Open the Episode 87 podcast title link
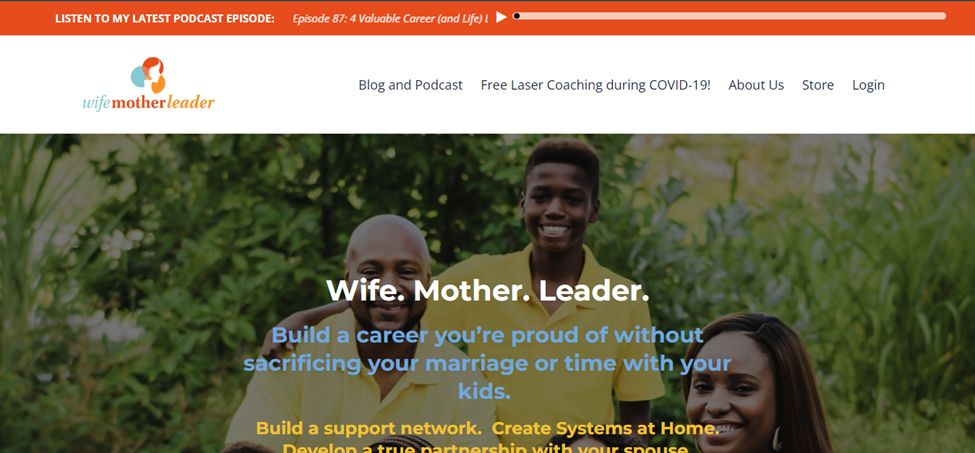Image resolution: width=975 pixels, height=453 pixels. [390, 18]
